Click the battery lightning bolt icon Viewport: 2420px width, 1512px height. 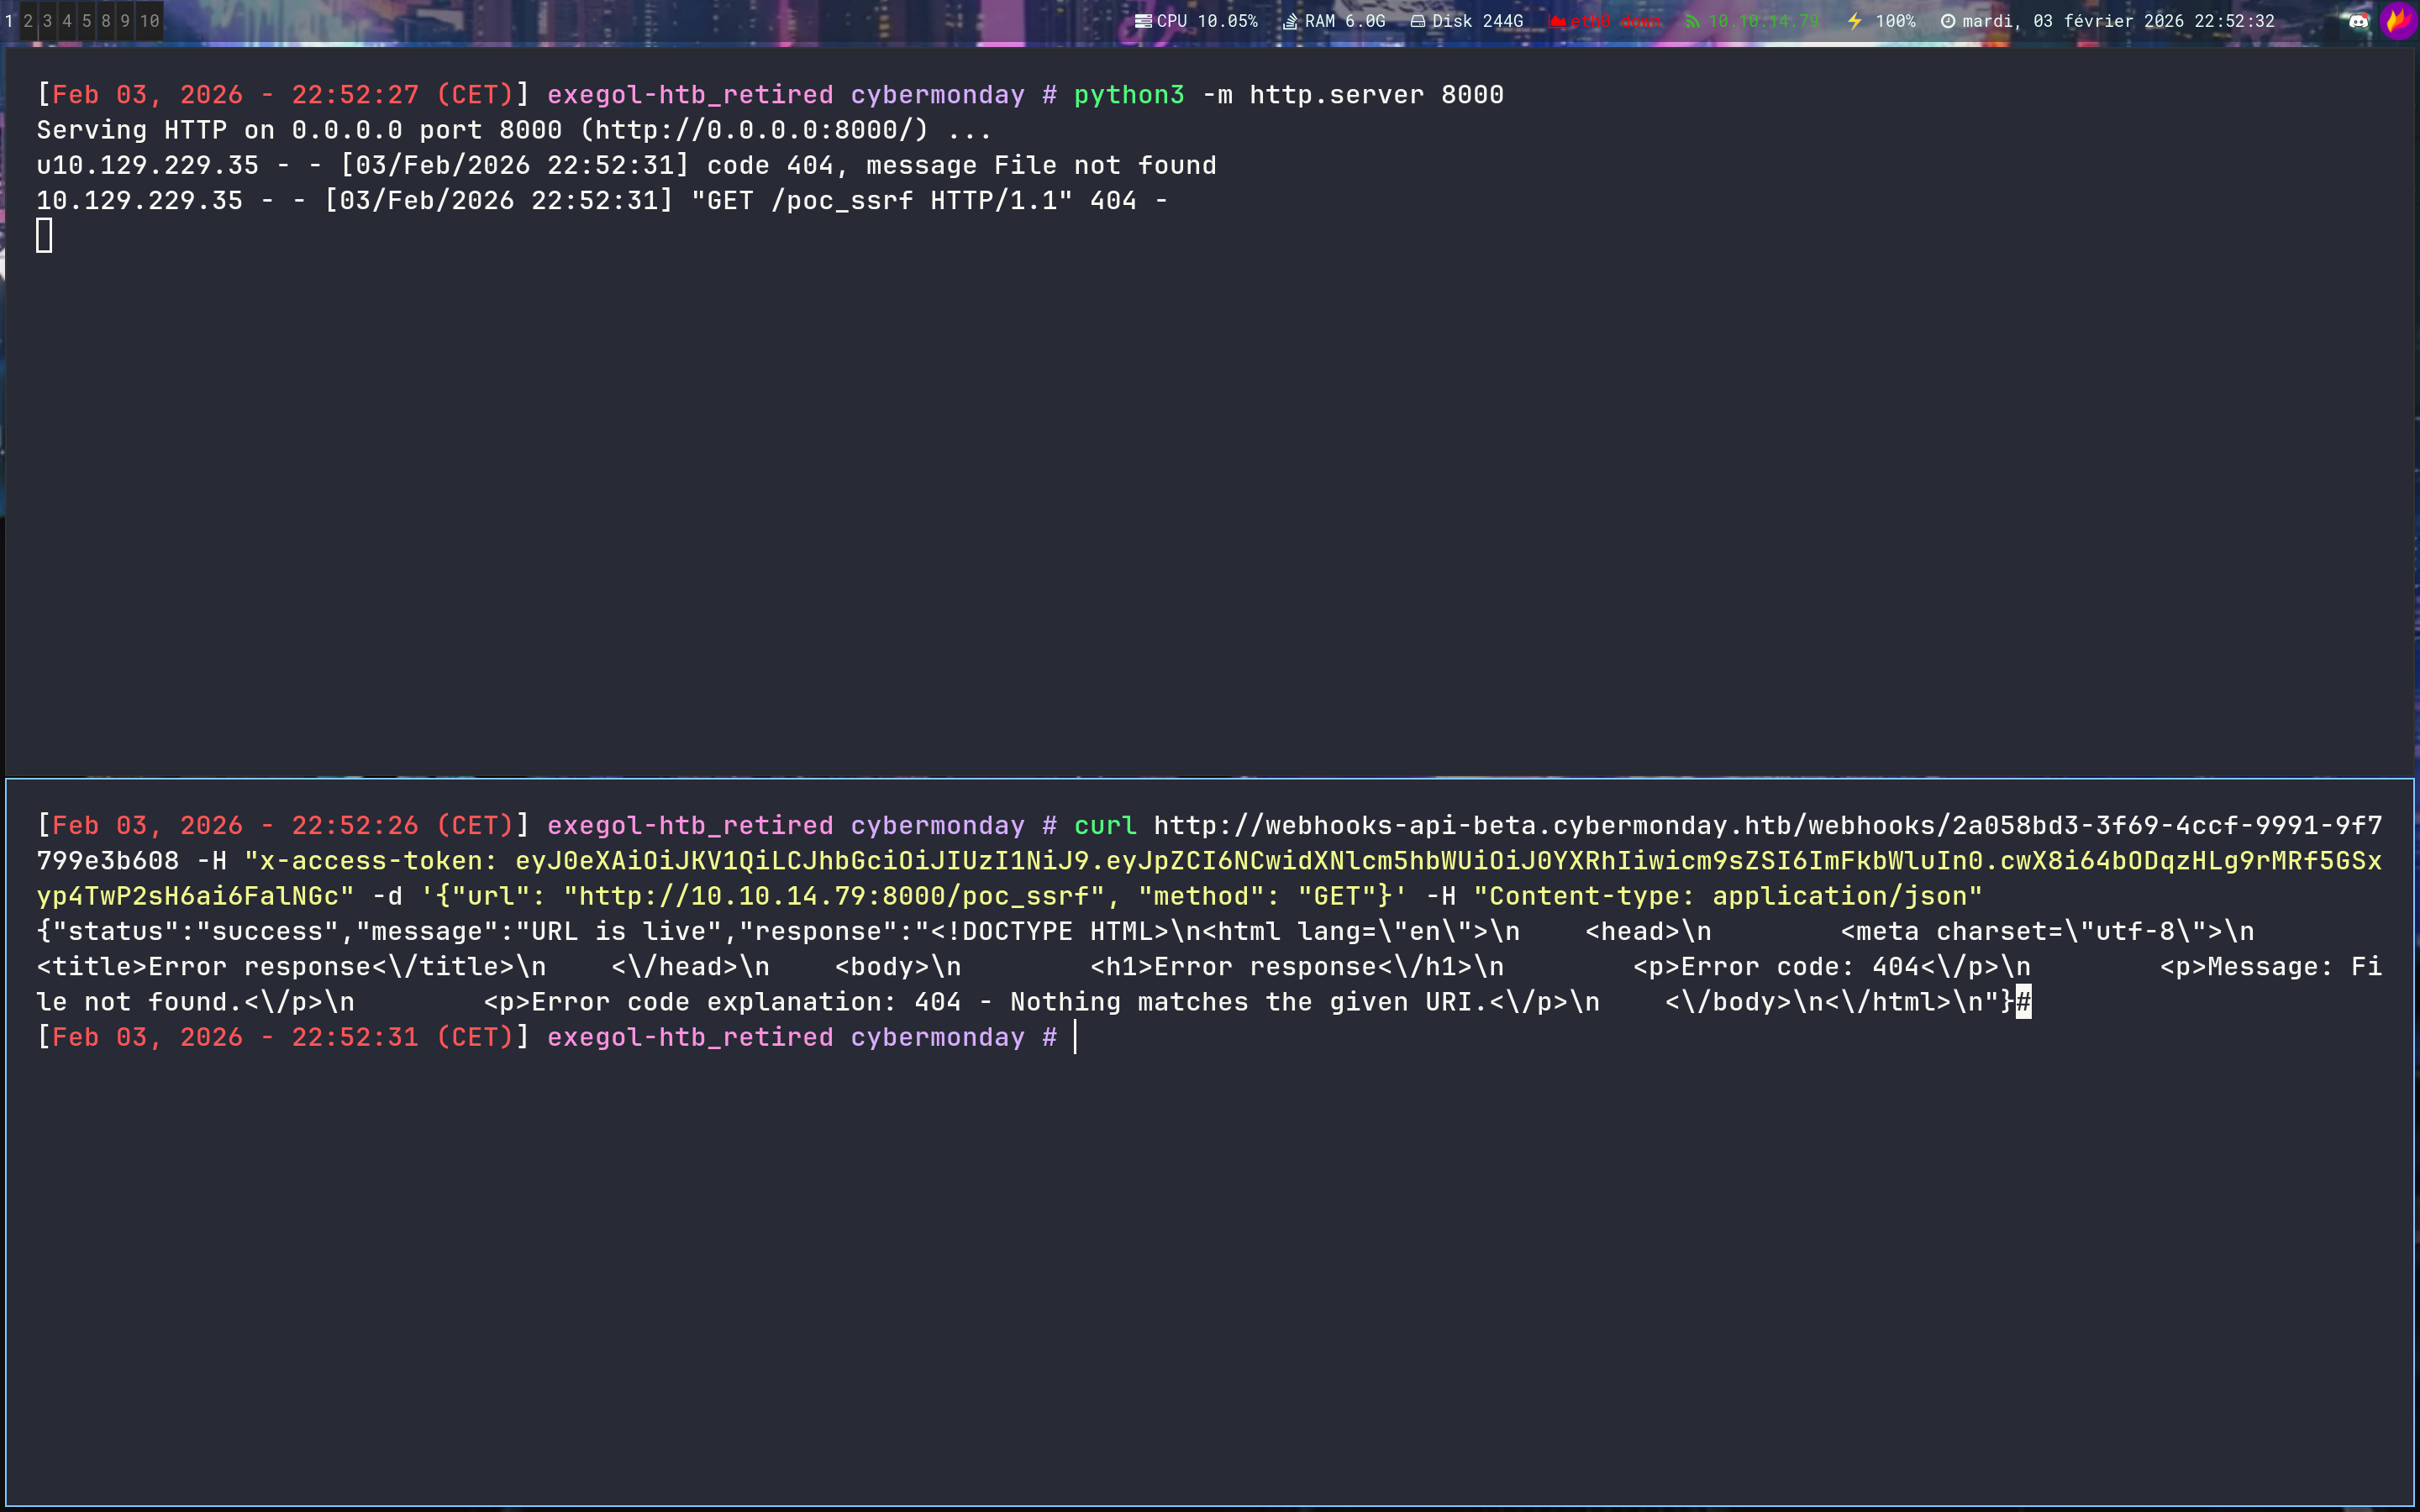1855,21
